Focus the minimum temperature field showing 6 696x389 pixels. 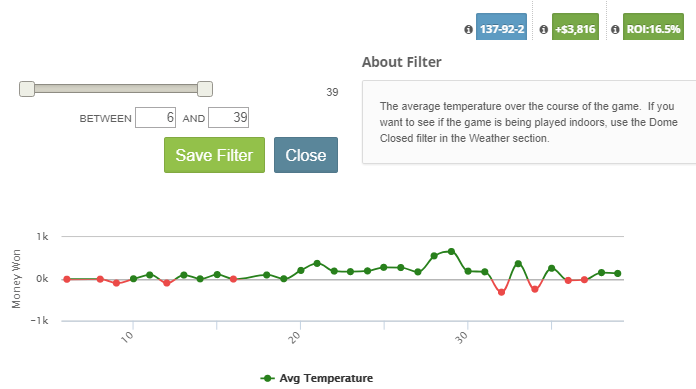(x=155, y=118)
